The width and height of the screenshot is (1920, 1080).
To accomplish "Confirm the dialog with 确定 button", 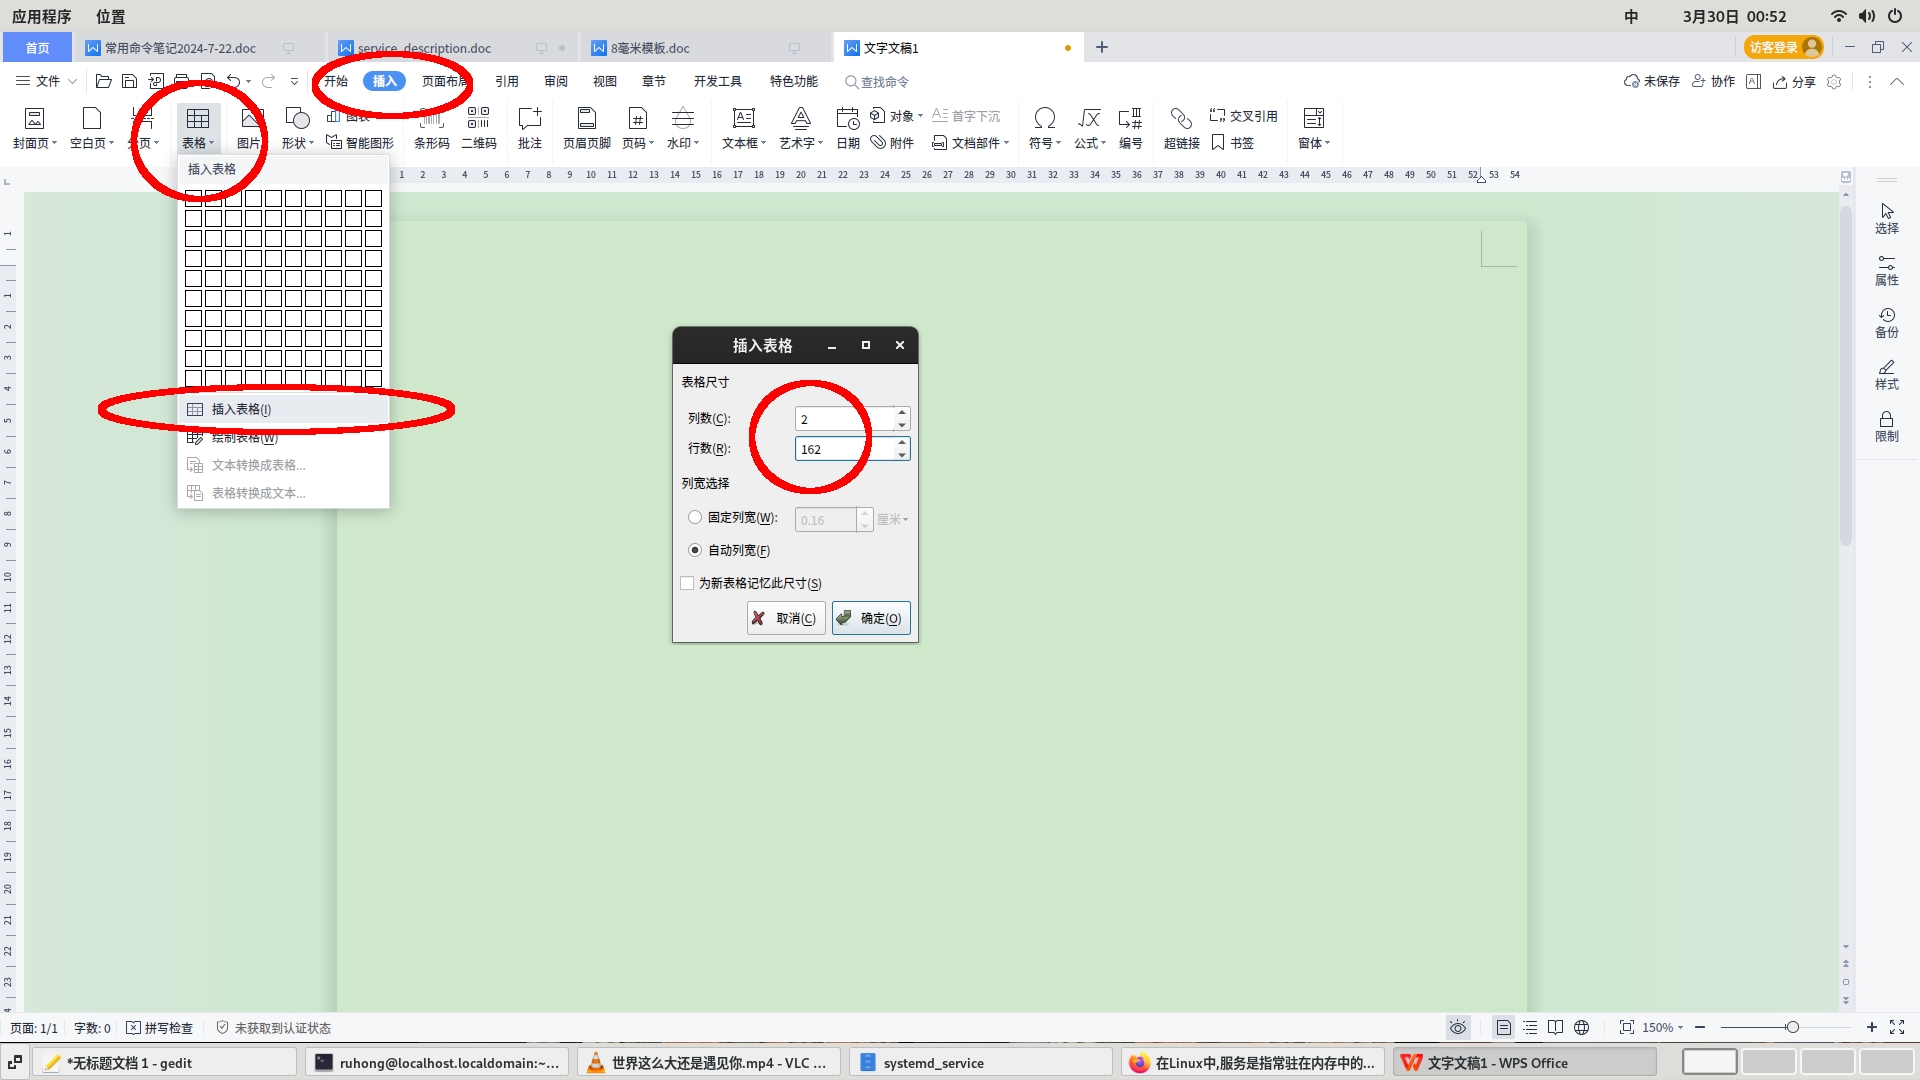I will [x=870, y=618].
